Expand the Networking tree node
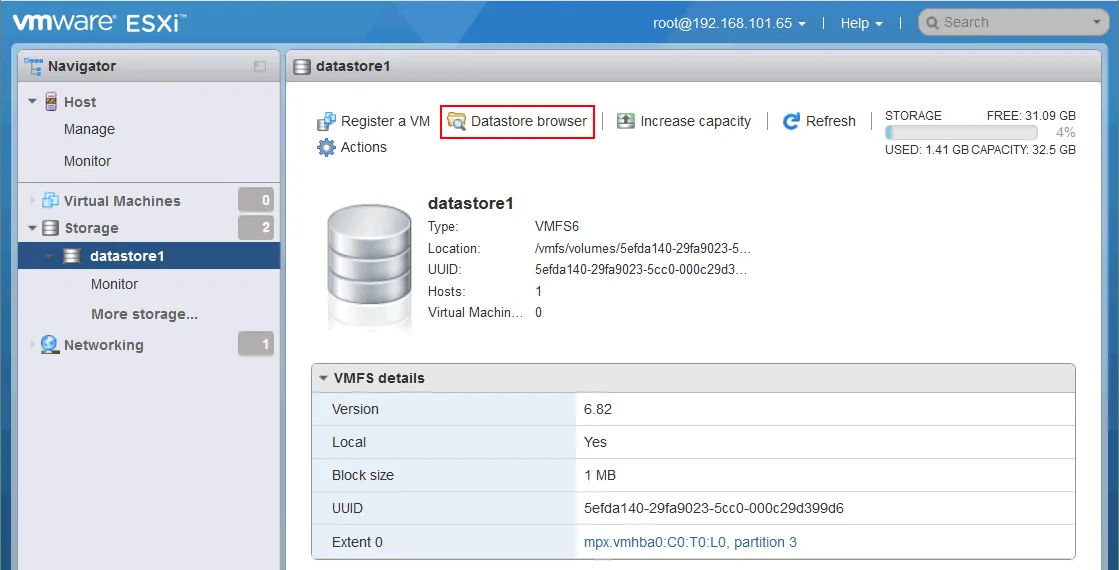This screenshot has width=1119, height=570. point(32,345)
